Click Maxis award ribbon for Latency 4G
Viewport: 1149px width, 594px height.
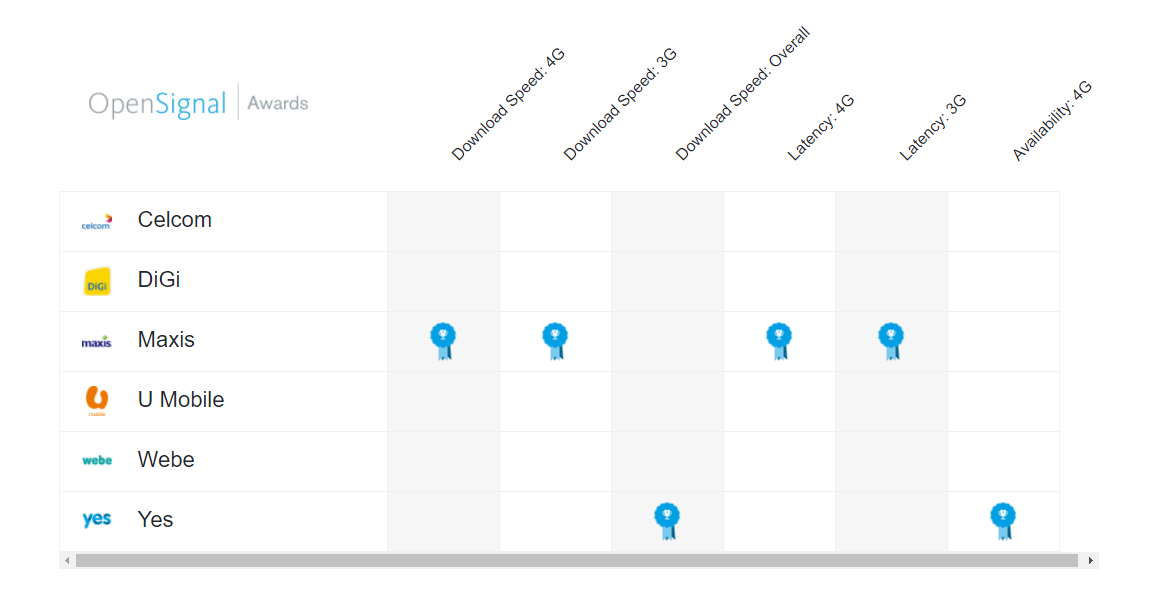(779, 341)
